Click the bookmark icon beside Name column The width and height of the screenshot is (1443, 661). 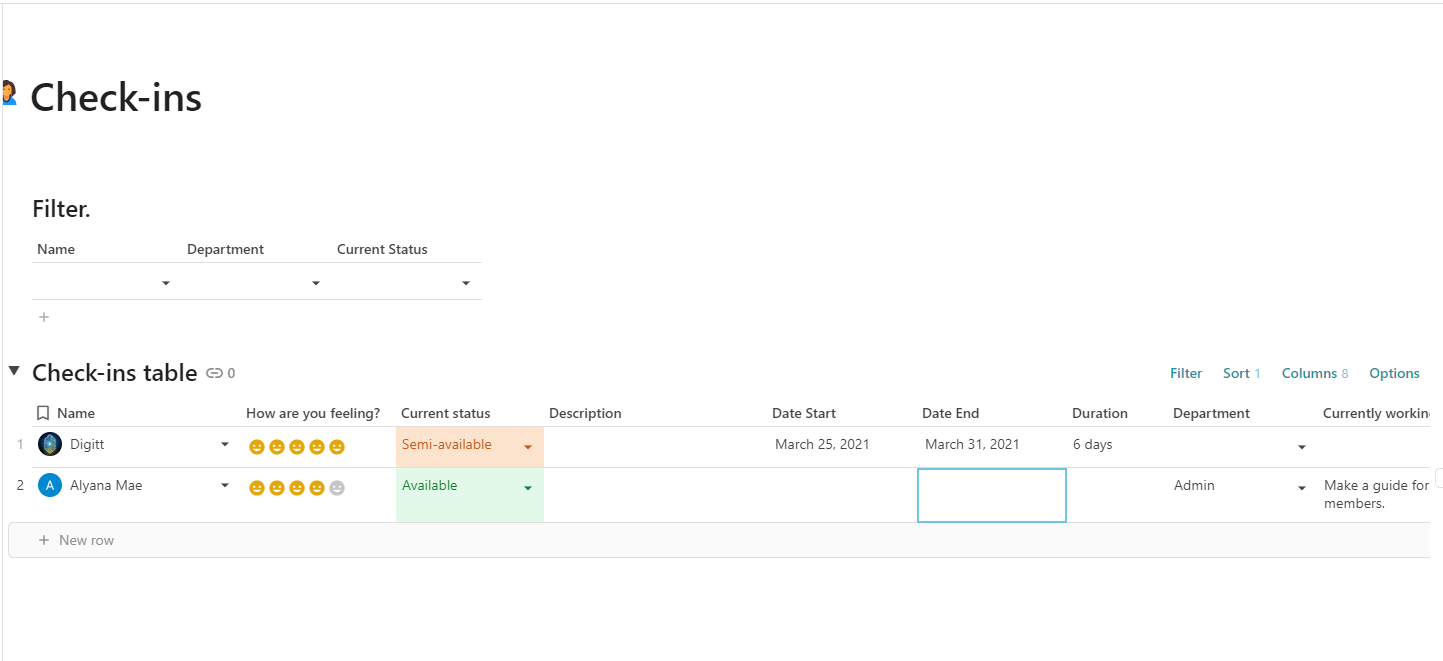tap(43, 413)
